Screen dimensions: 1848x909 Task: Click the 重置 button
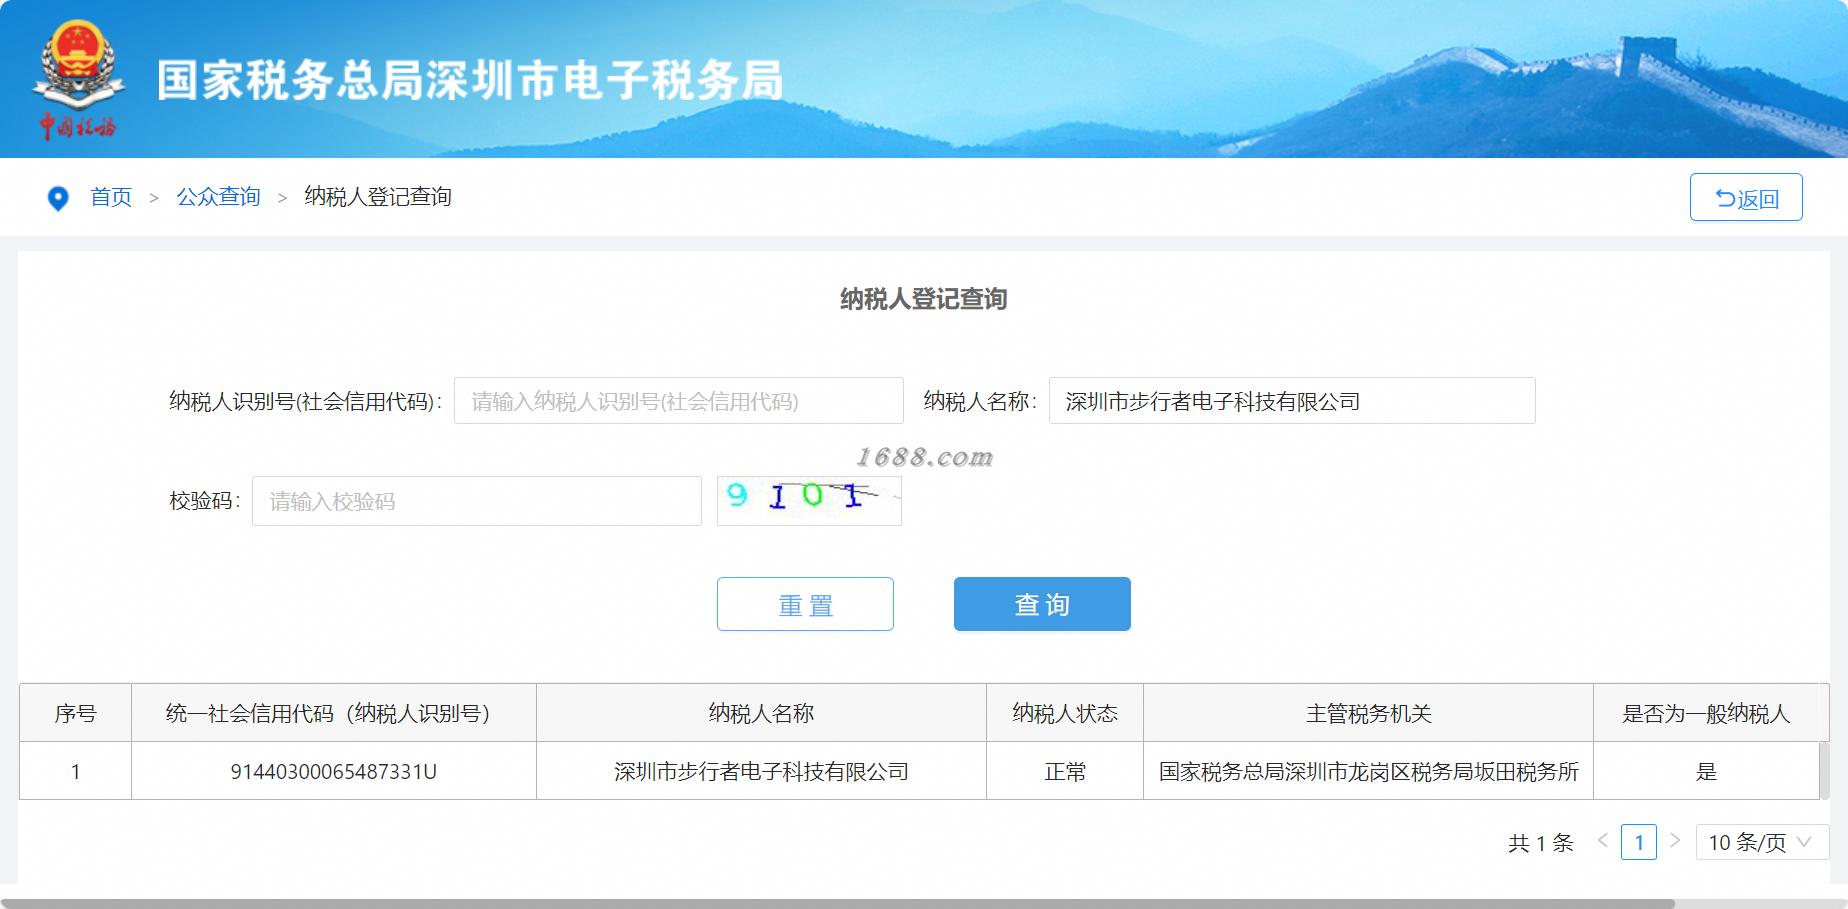(805, 604)
